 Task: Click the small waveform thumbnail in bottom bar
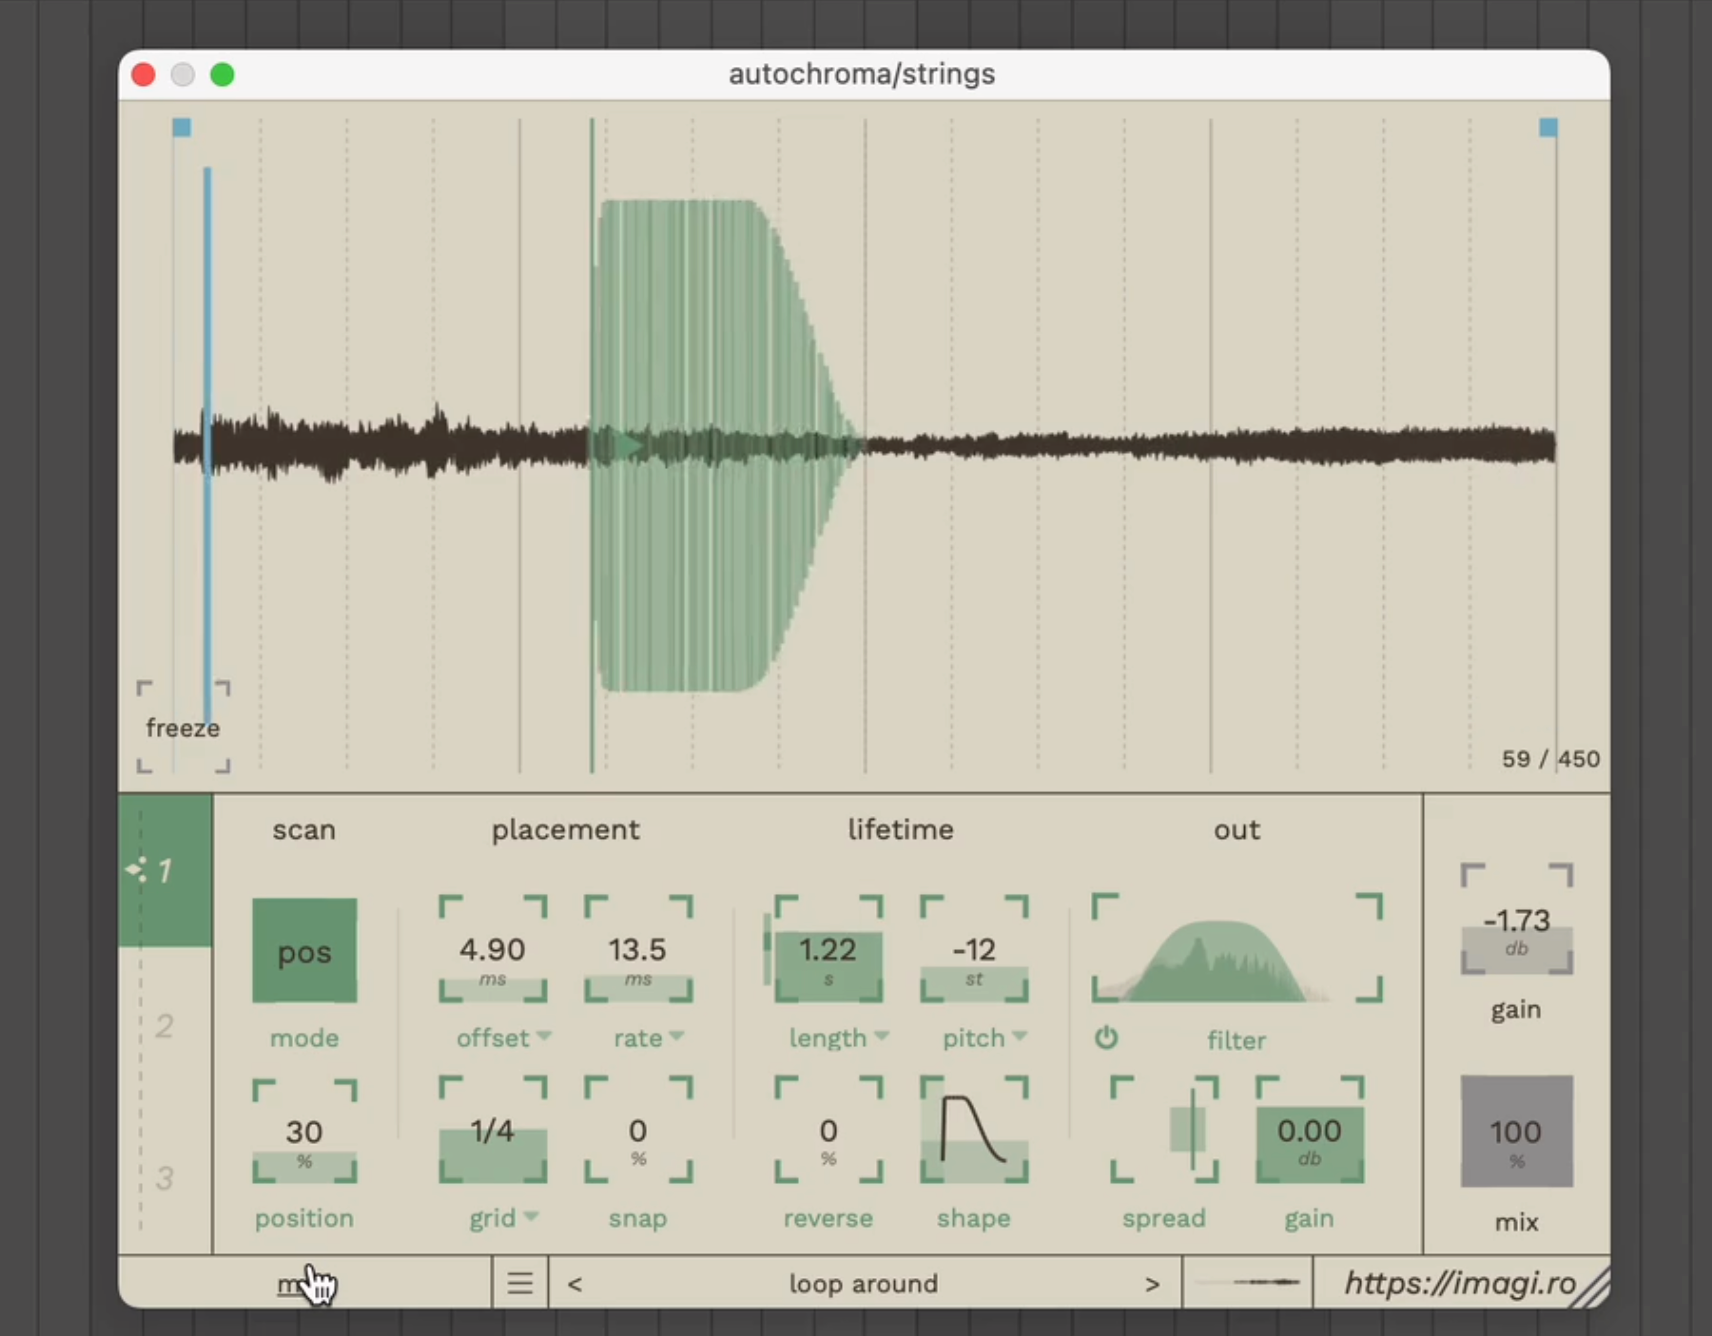[x=1247, y=1282]
